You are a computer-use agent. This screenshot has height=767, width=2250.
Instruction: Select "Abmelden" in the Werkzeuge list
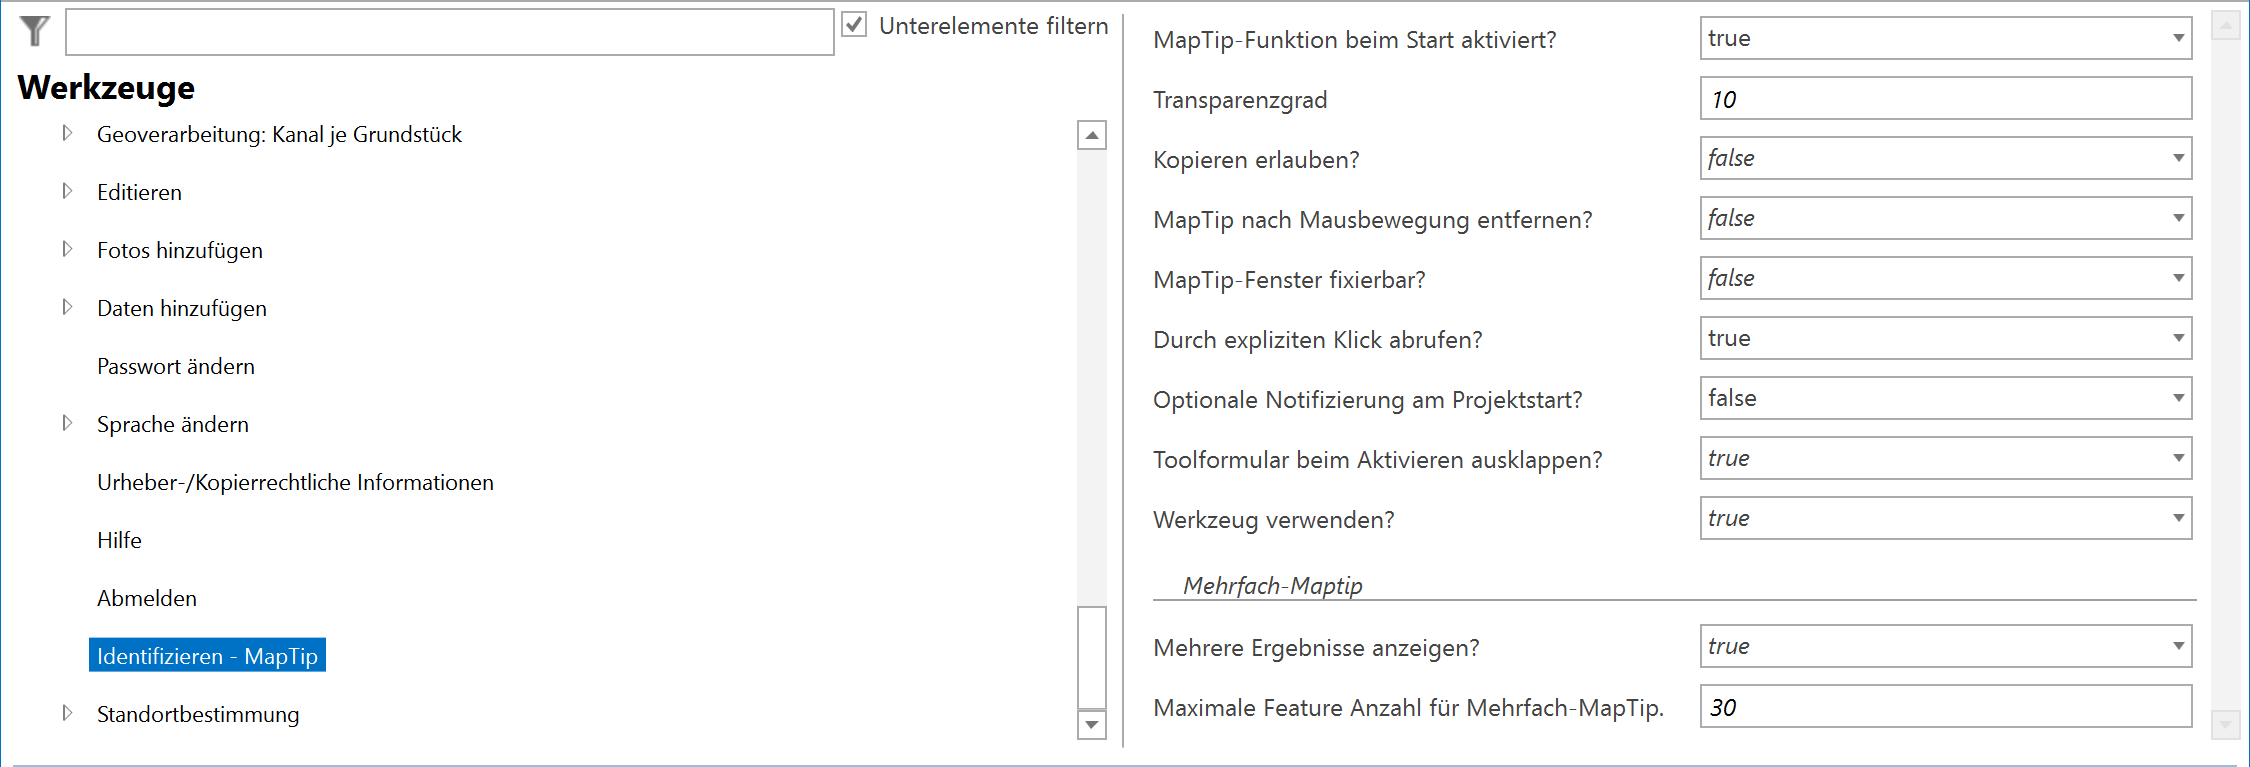(x=146, y=598)
